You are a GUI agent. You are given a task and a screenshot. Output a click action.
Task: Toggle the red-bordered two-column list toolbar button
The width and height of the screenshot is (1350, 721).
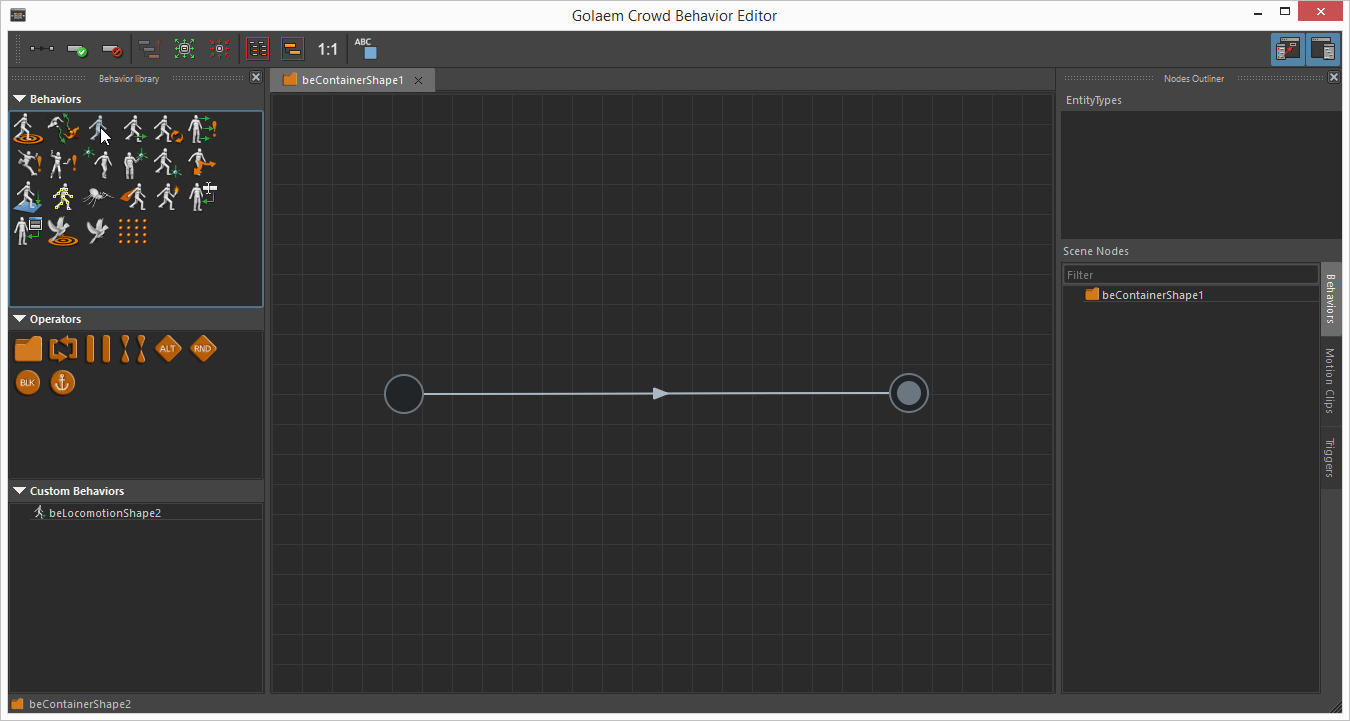pos(258,49)
